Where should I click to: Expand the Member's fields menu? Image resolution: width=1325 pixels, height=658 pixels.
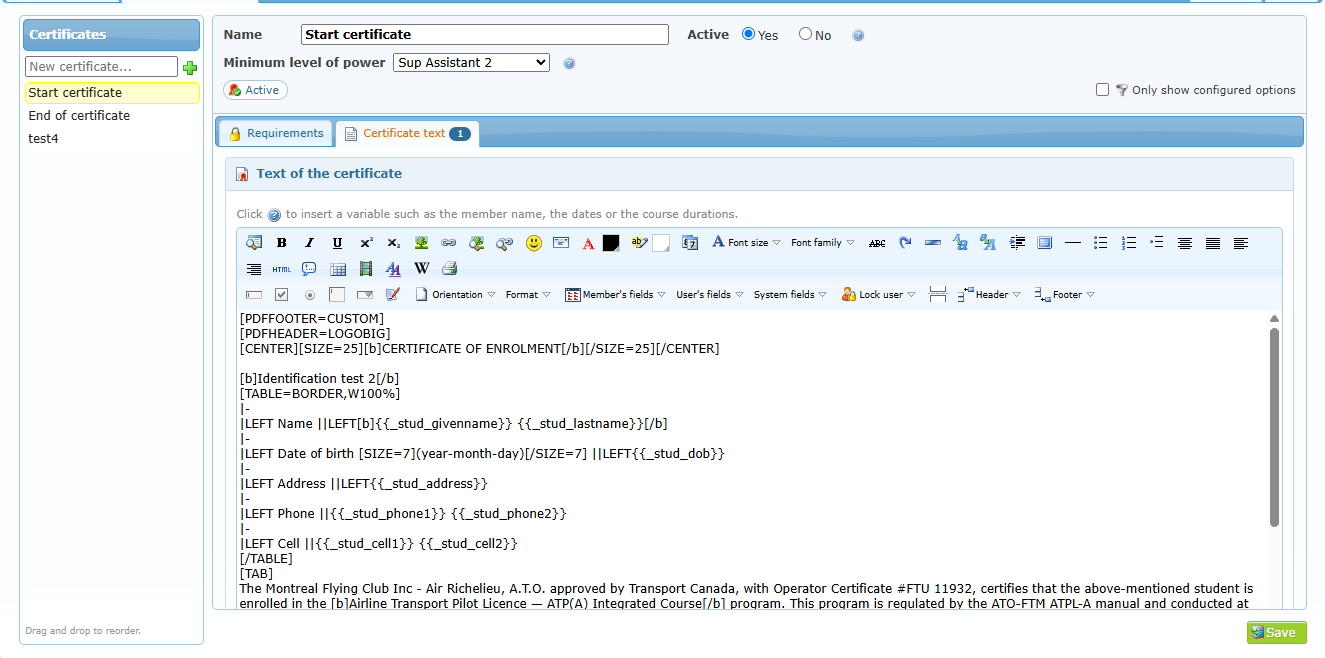tap(614, 295)
